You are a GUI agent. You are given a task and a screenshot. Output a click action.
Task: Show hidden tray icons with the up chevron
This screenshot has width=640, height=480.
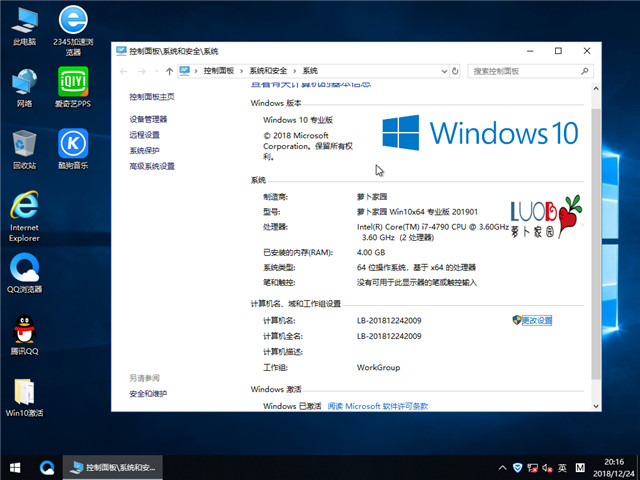503,468
